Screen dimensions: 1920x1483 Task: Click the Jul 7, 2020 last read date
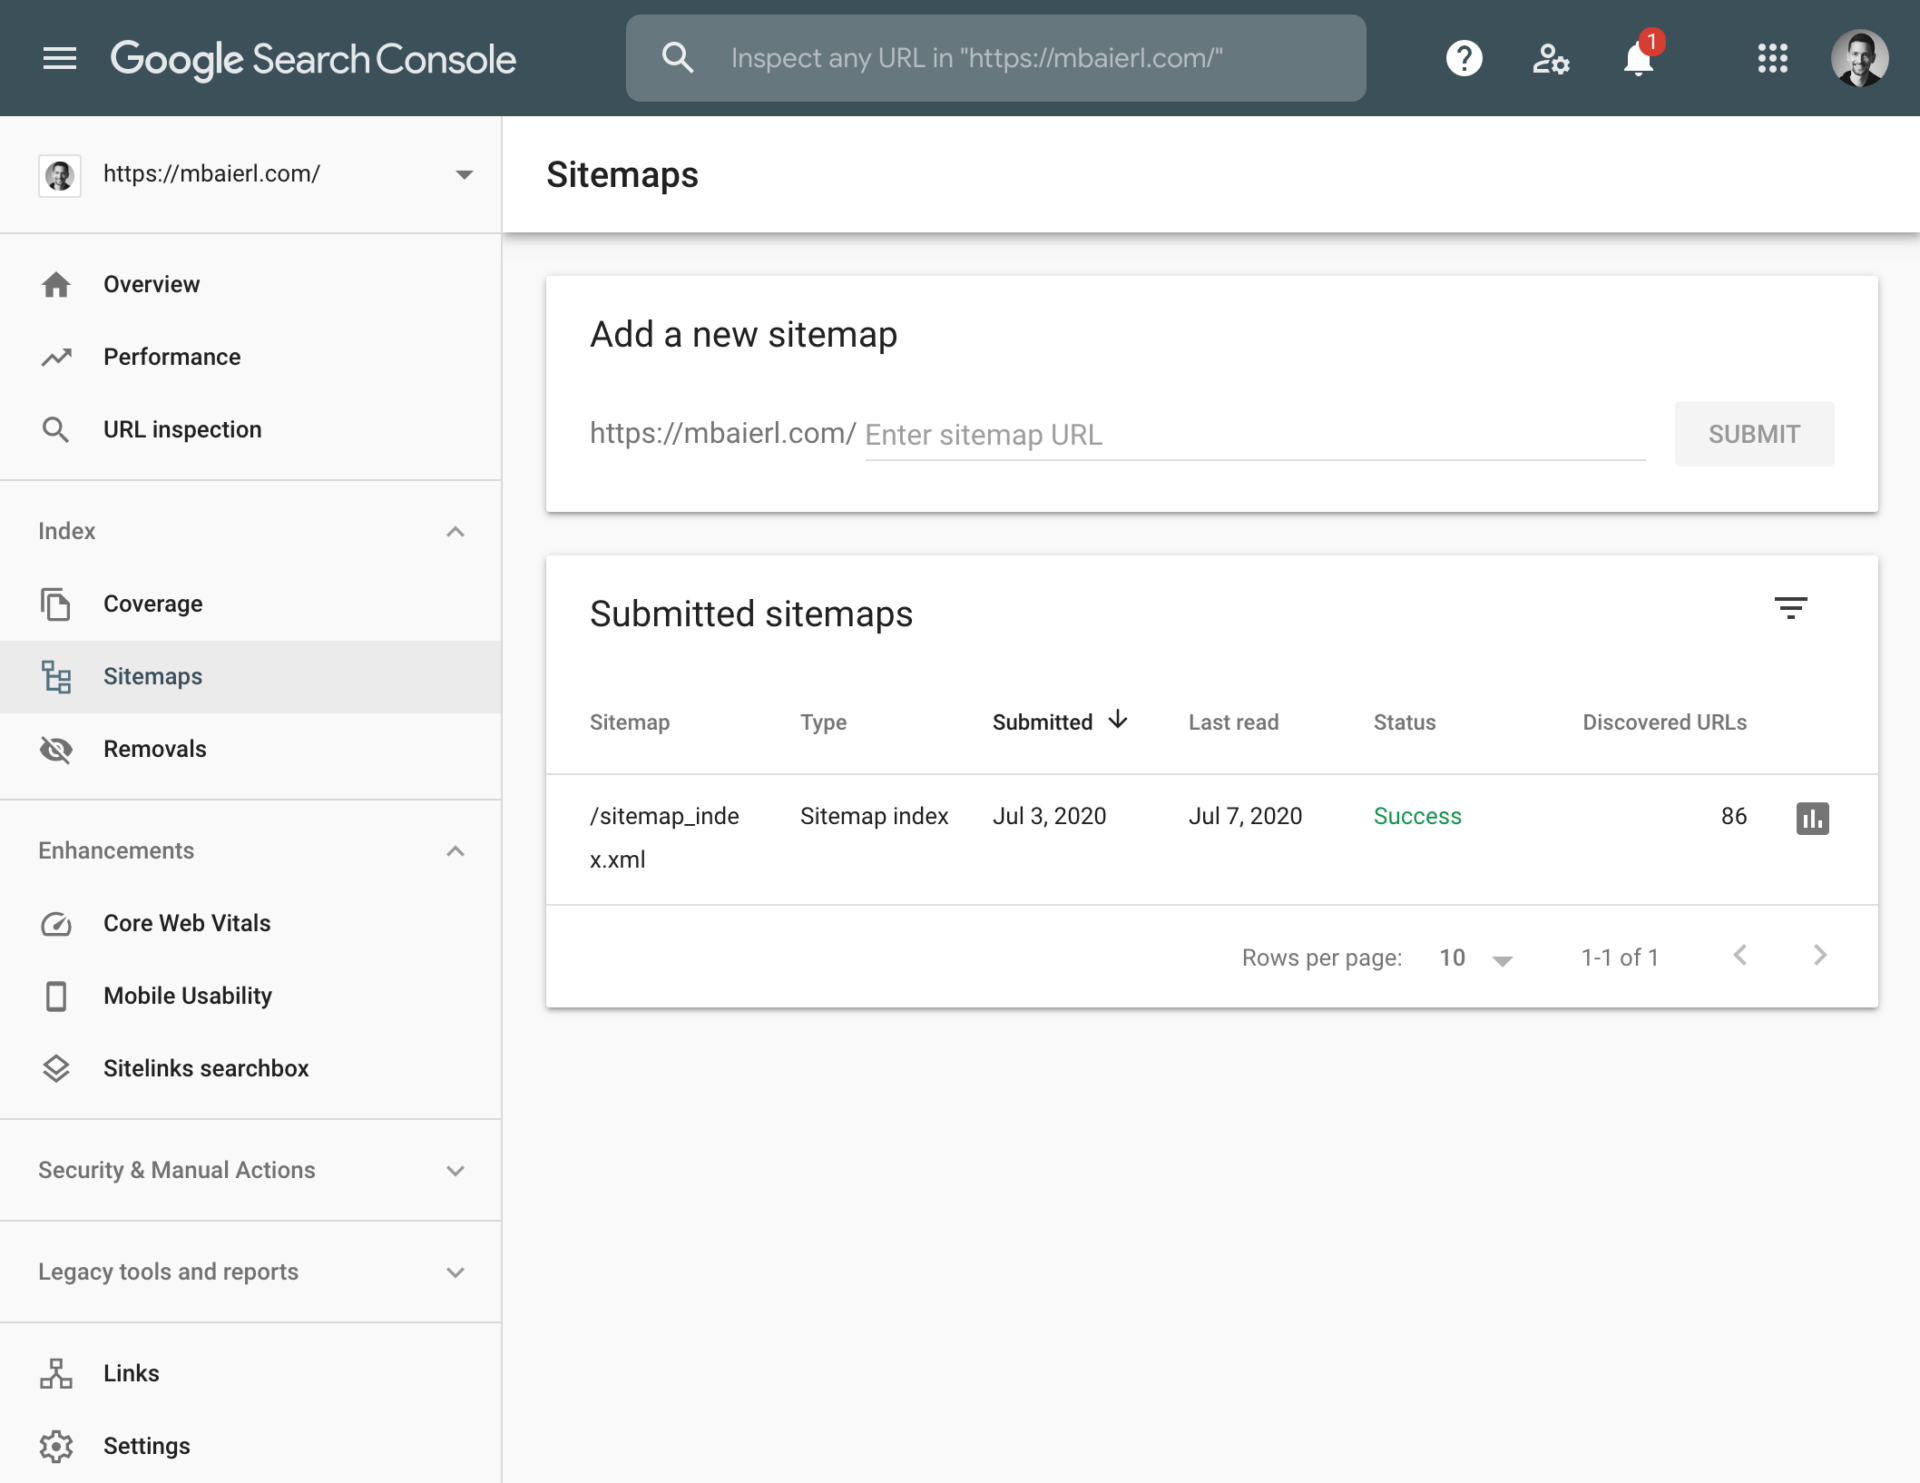(x=1245, y=816)
